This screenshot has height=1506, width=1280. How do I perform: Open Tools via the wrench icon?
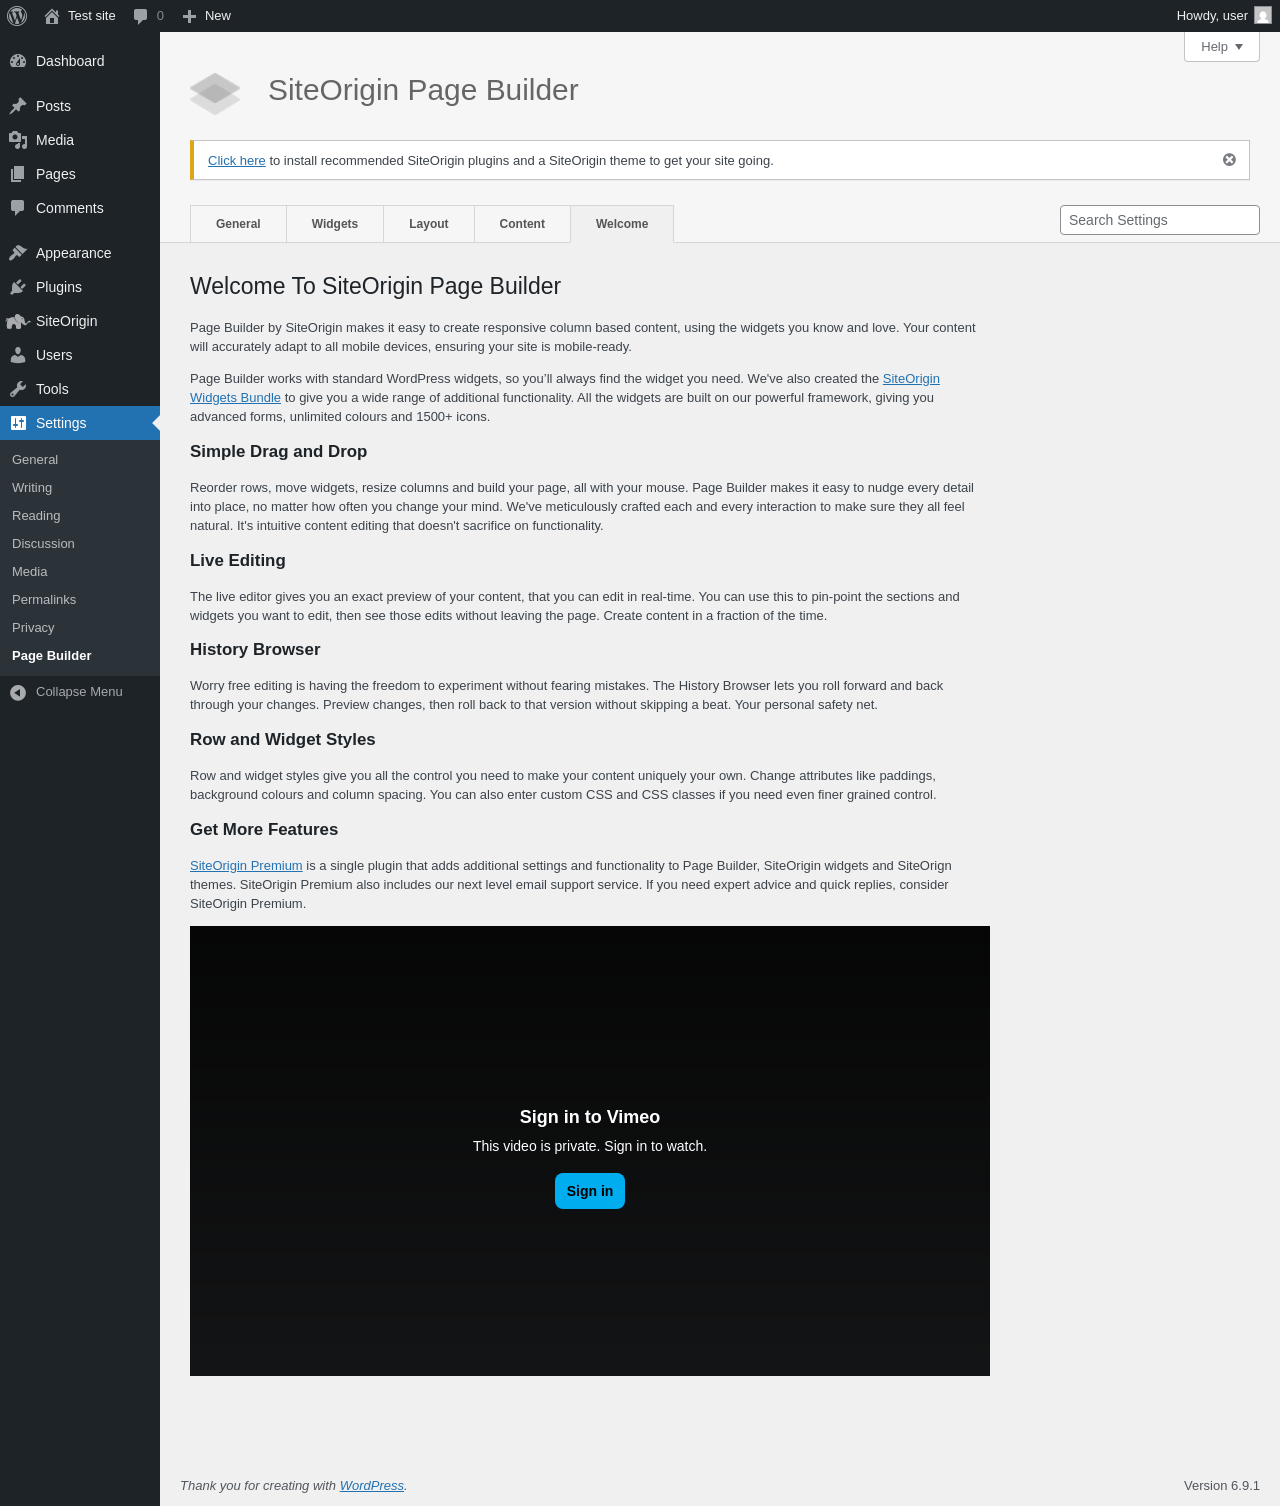pos(18,389)
